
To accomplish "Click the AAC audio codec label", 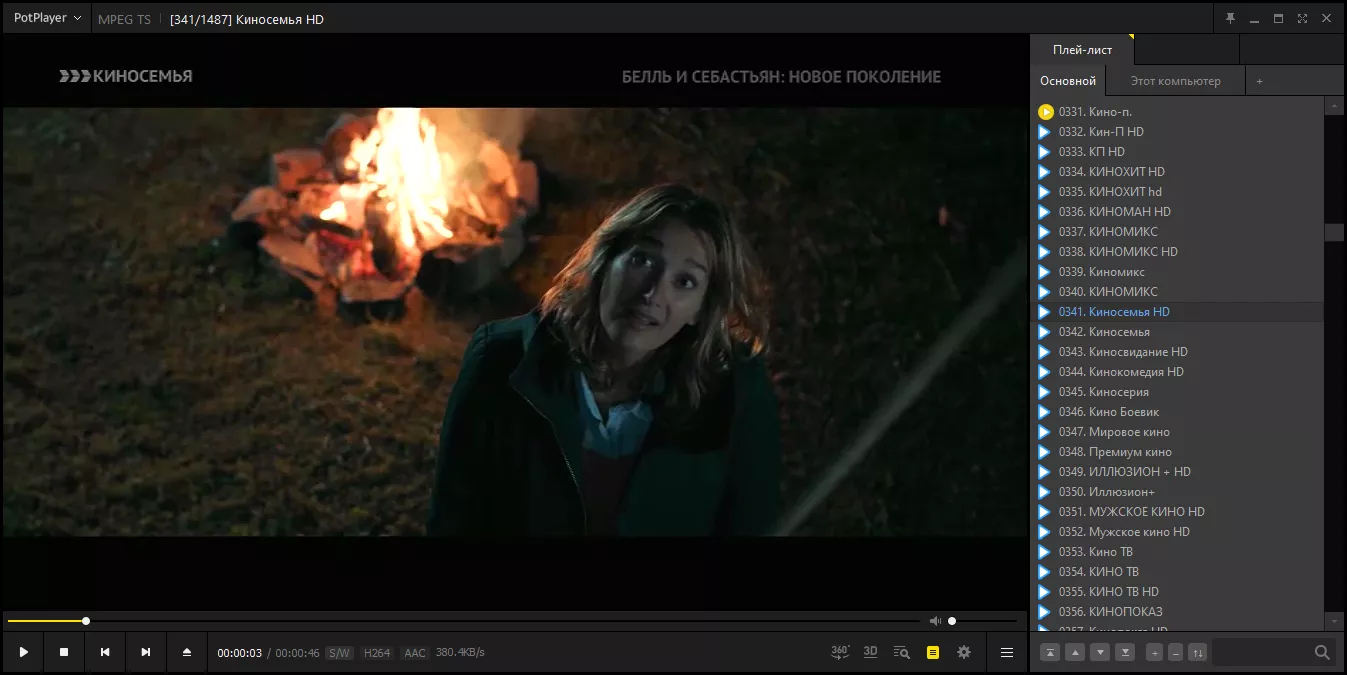I will pos(415,653).
